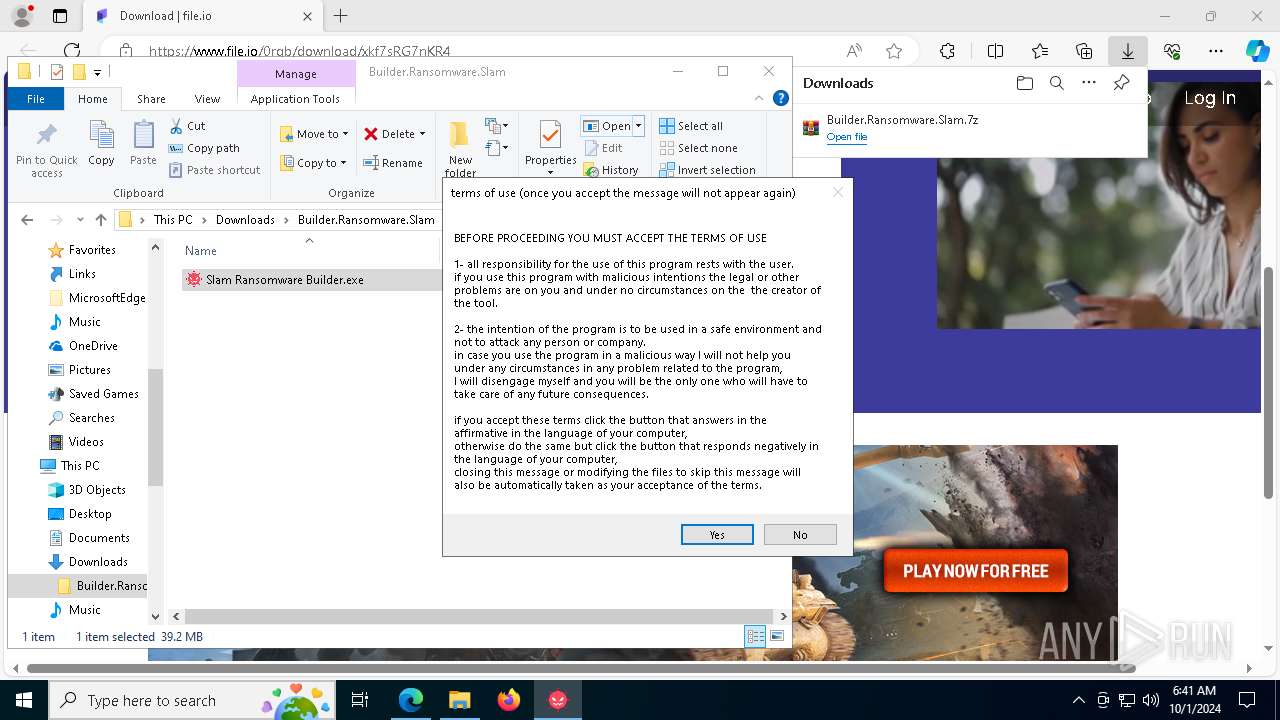This screenshot has width=1280, height=720.
Task: Select Downloads in the navigation pane
Action: (x=98, y=562)
